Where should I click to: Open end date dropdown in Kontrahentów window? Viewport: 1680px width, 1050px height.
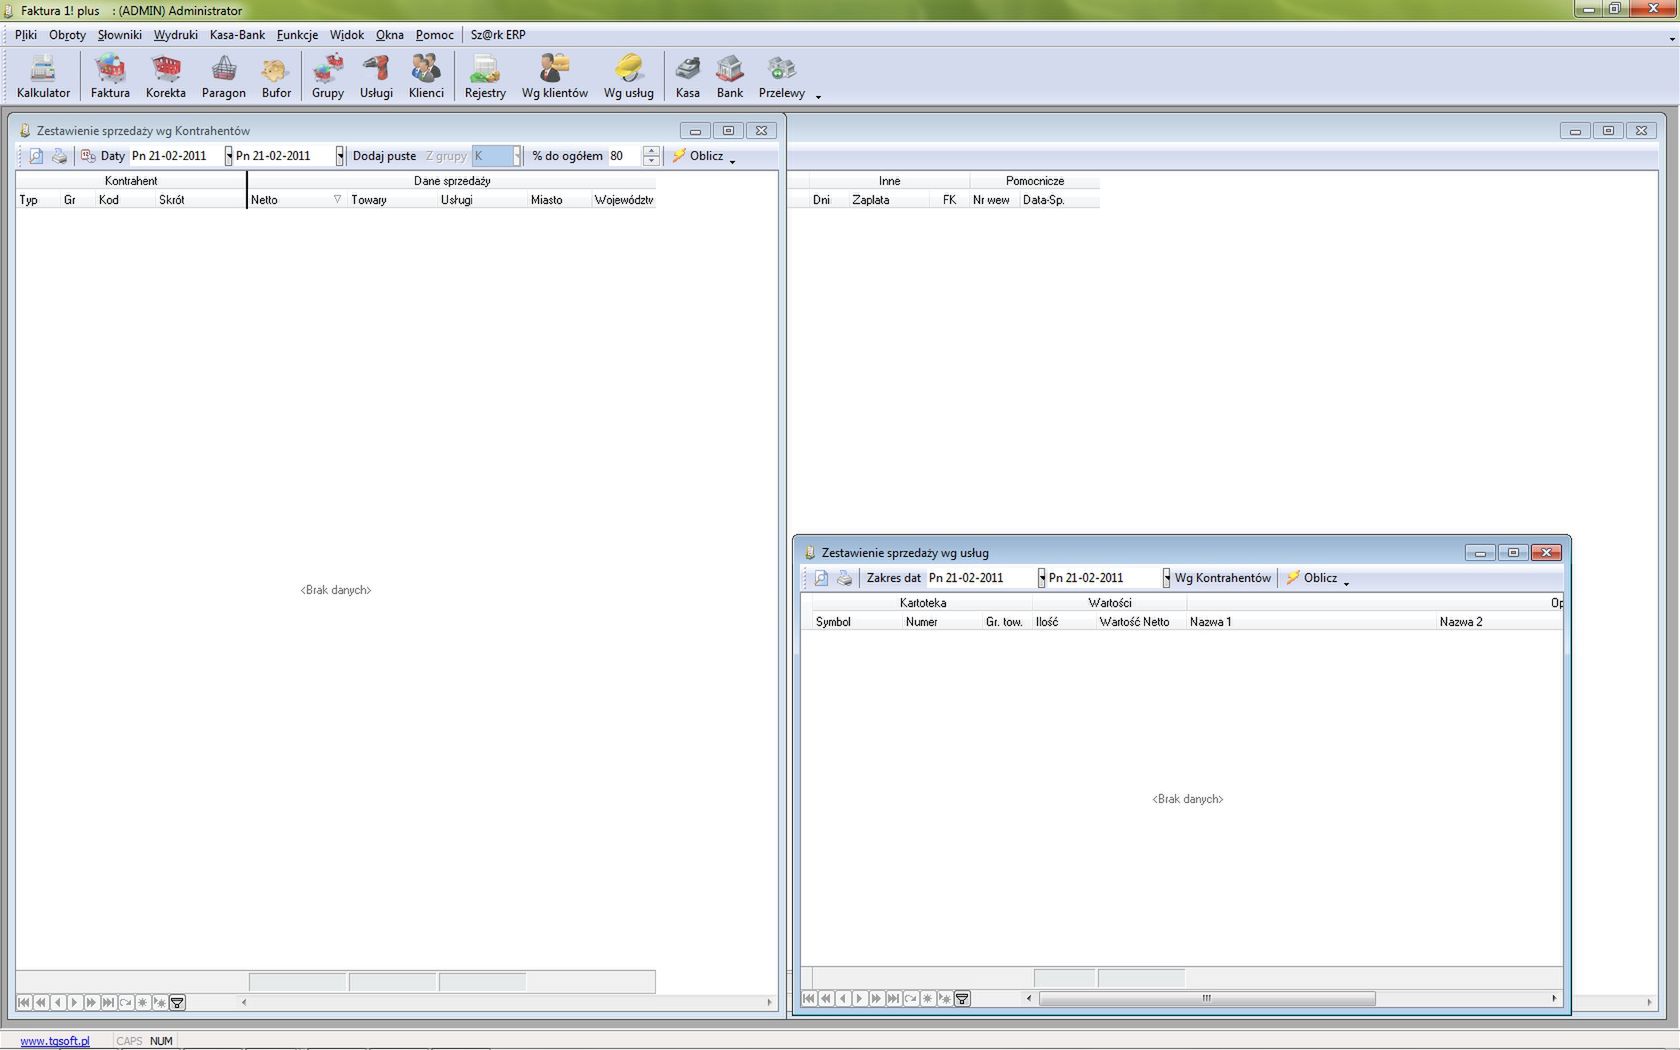pyautogui.click(x=340, y=156)
